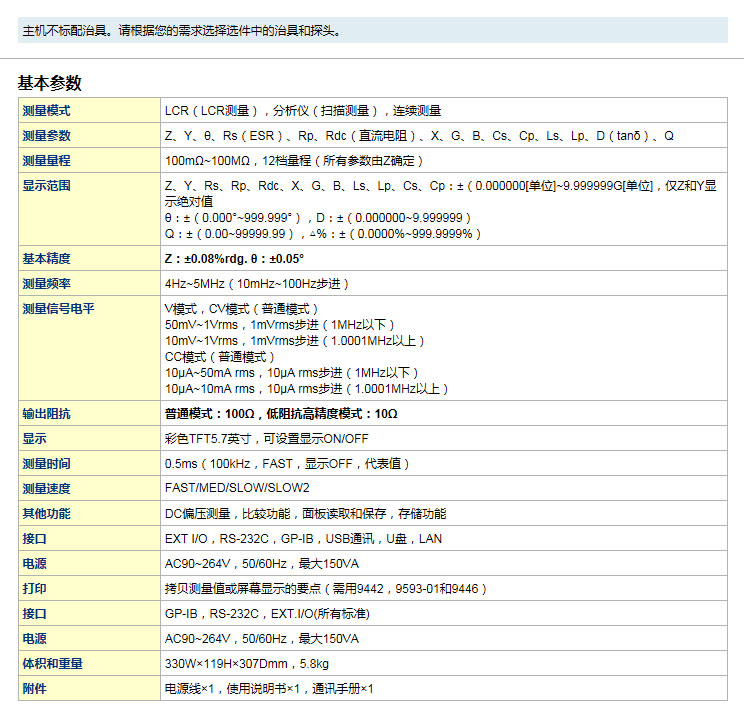Select the 体积和重量 row label
Viewport: 744px width, 714px height.
(x=52, y=664)
